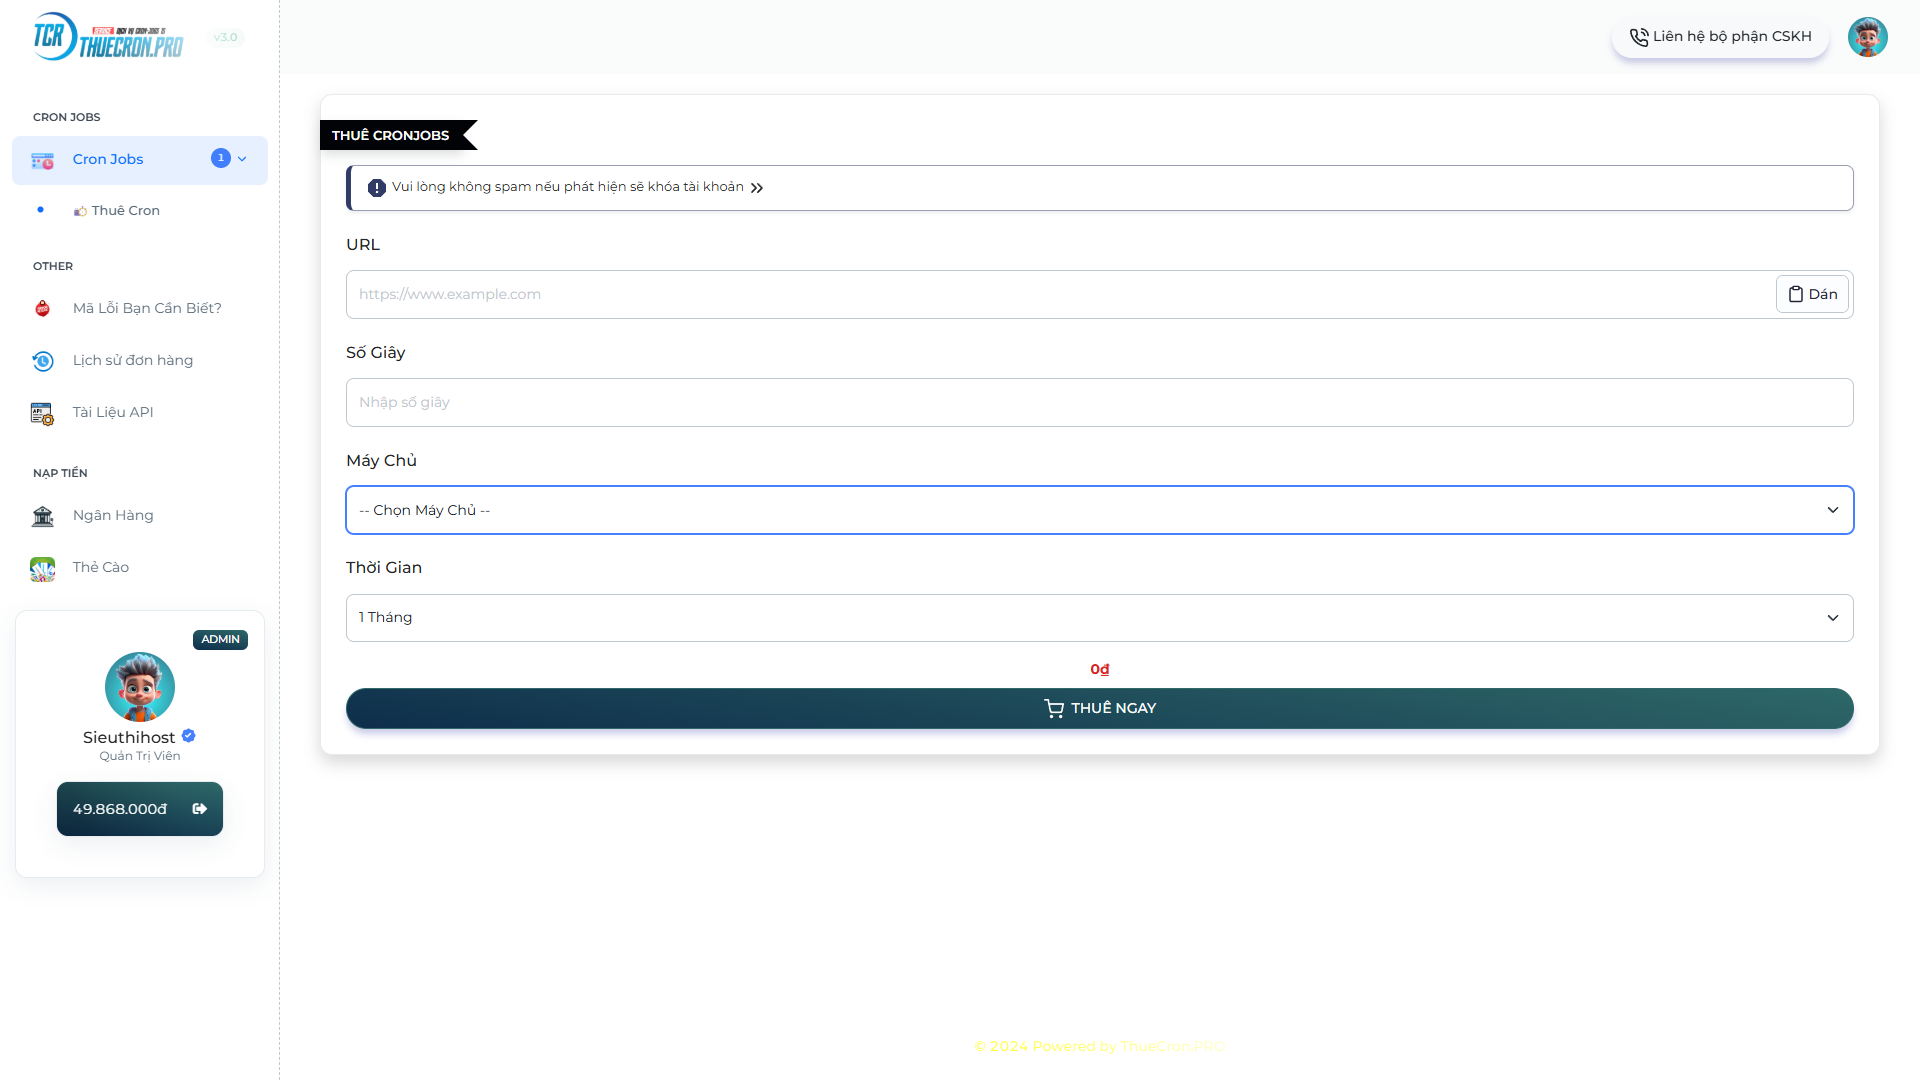This screenshot has width=1920, height=1080.
Task: Open the Chọn Máy Chủ dropdown
Action: click(1099, 510)
